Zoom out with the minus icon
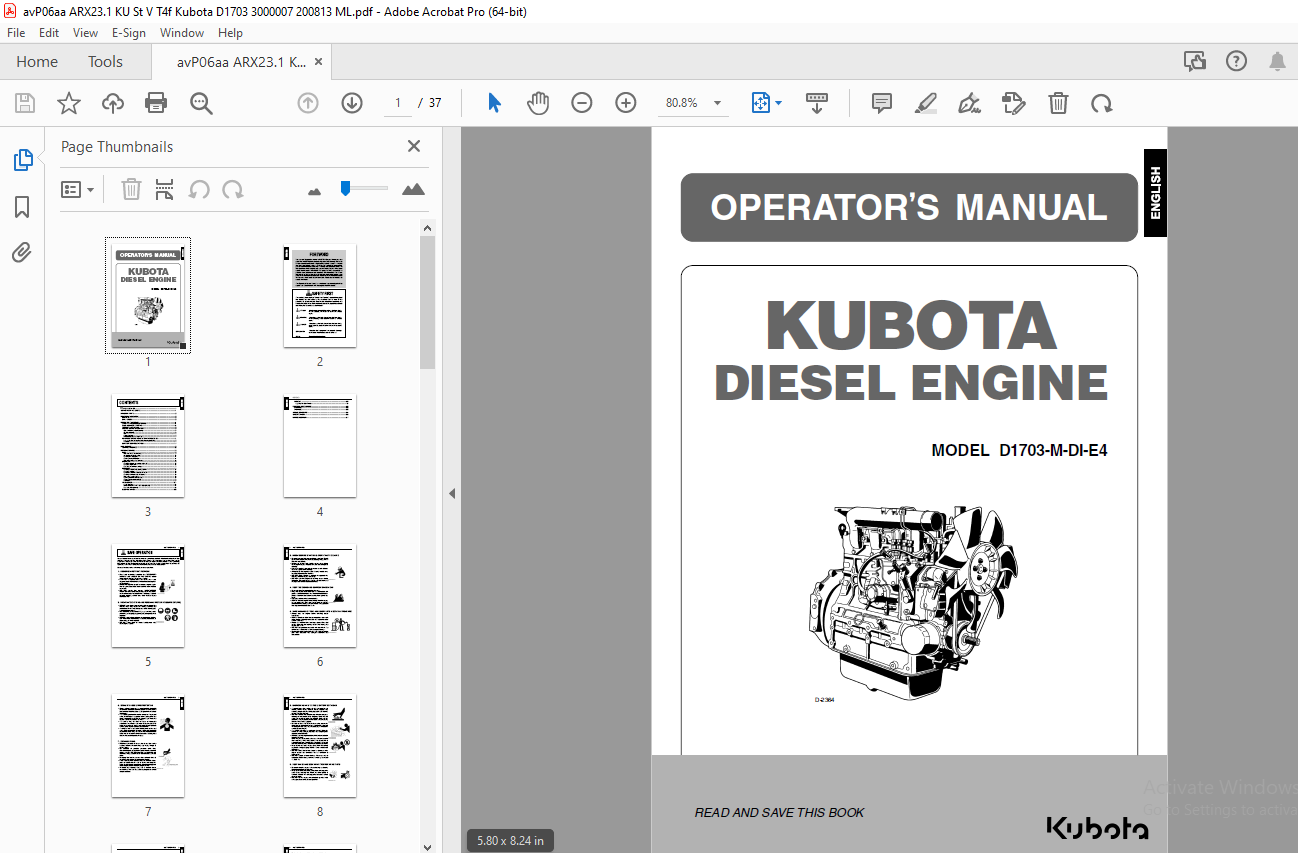Image resolution: width=1298 pixels, height=853 pixels. [582, 103]
